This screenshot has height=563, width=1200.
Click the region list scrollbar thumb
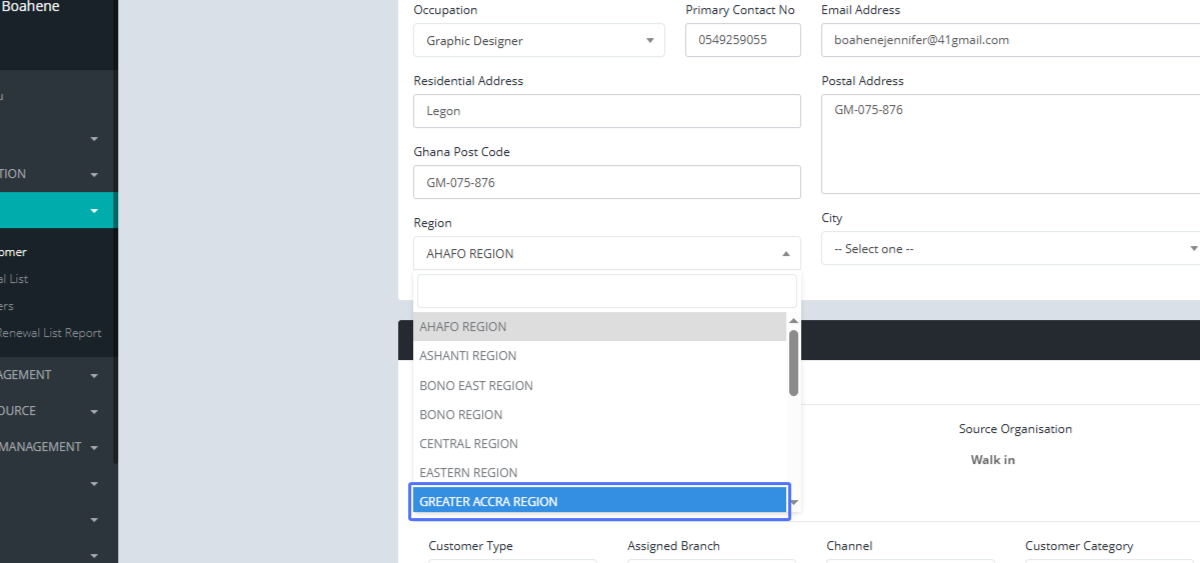point(793,362)
